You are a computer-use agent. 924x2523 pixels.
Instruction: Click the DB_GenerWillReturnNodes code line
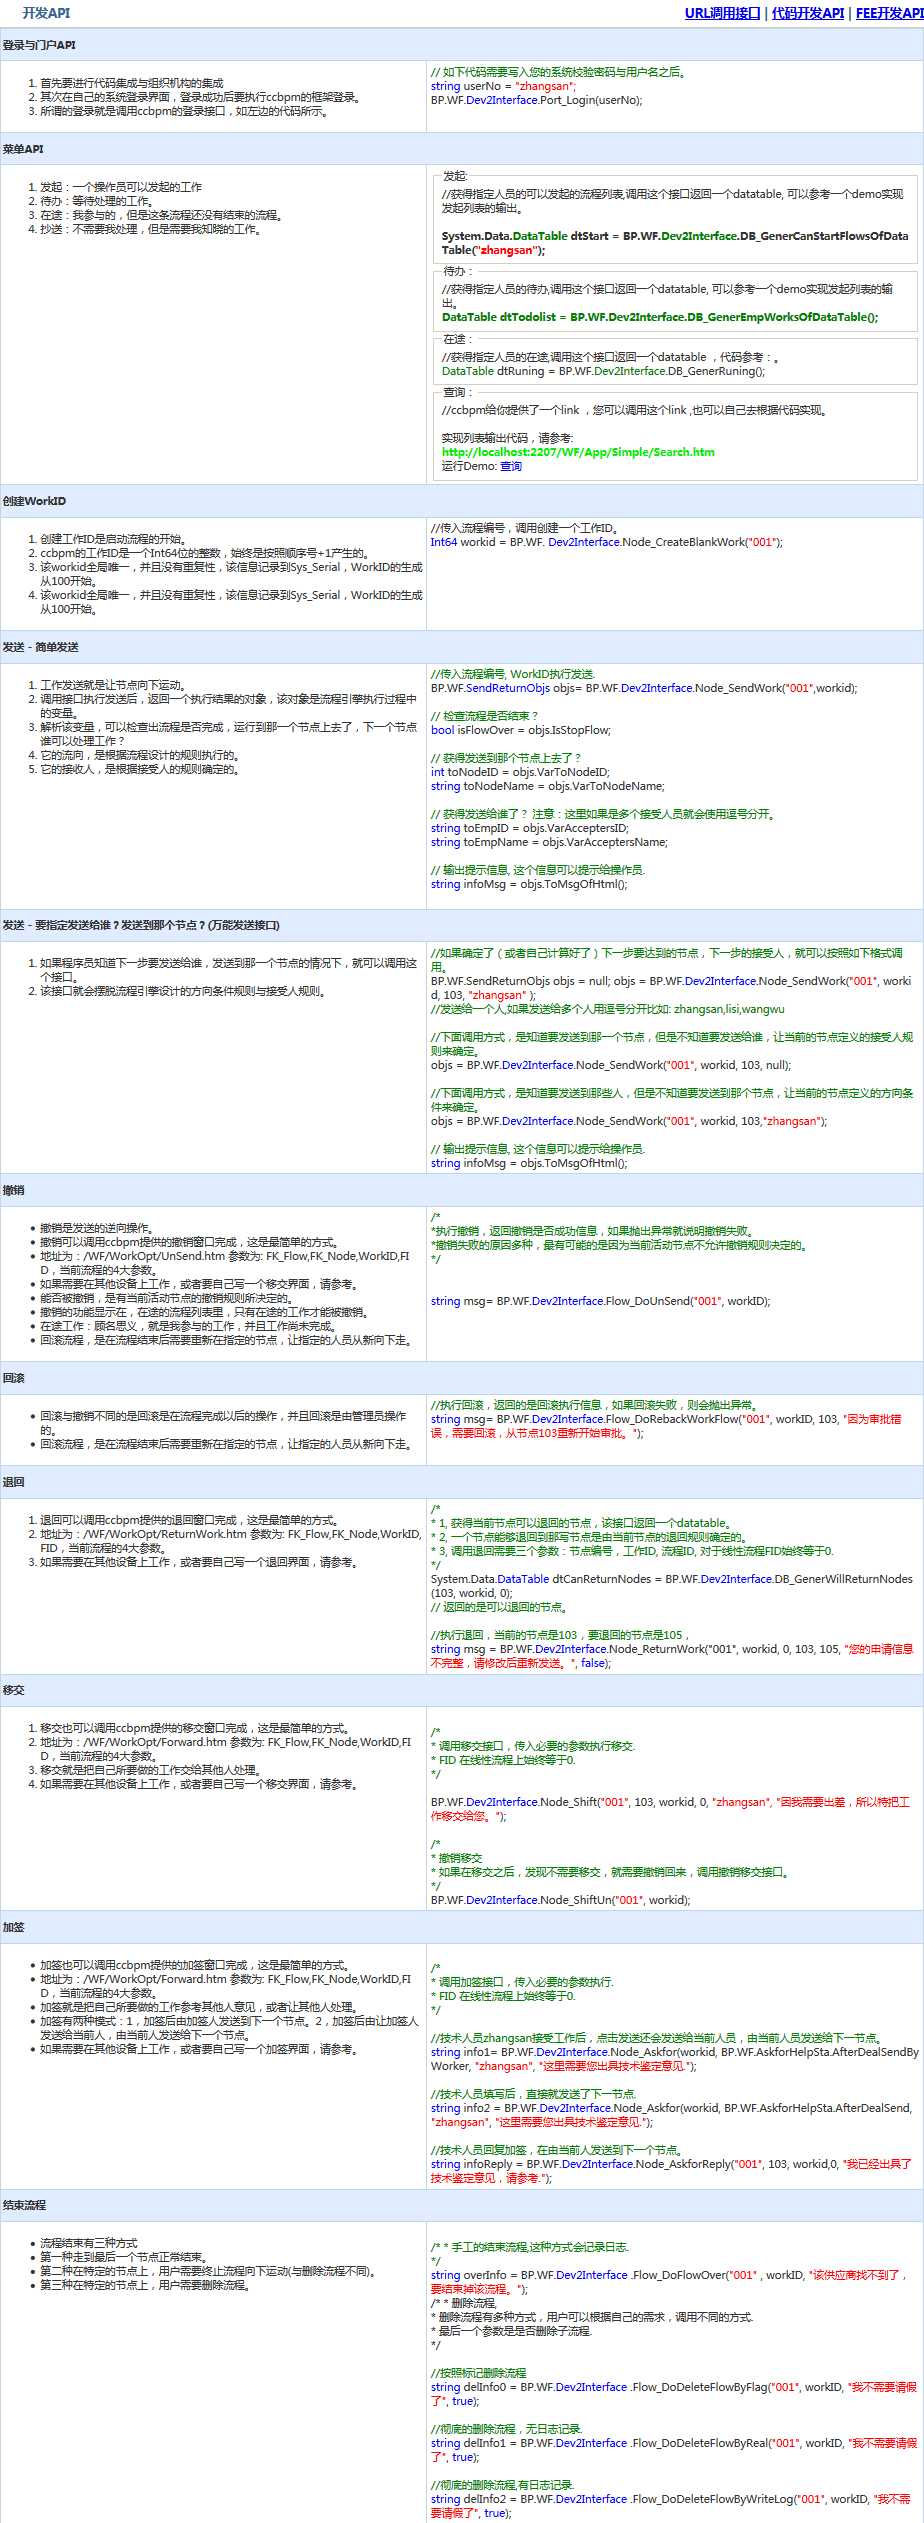(x=672, y=1586)
